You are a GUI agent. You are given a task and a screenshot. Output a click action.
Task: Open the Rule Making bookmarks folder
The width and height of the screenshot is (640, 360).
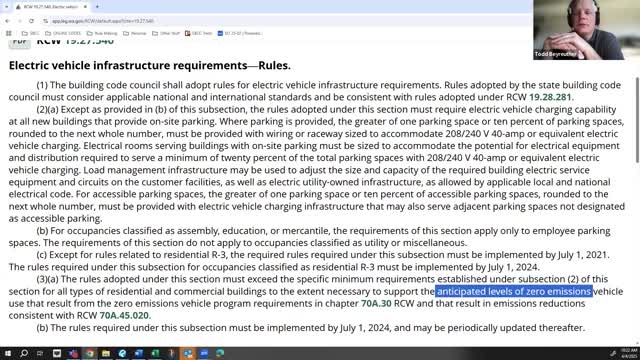[x=102, y=33]
